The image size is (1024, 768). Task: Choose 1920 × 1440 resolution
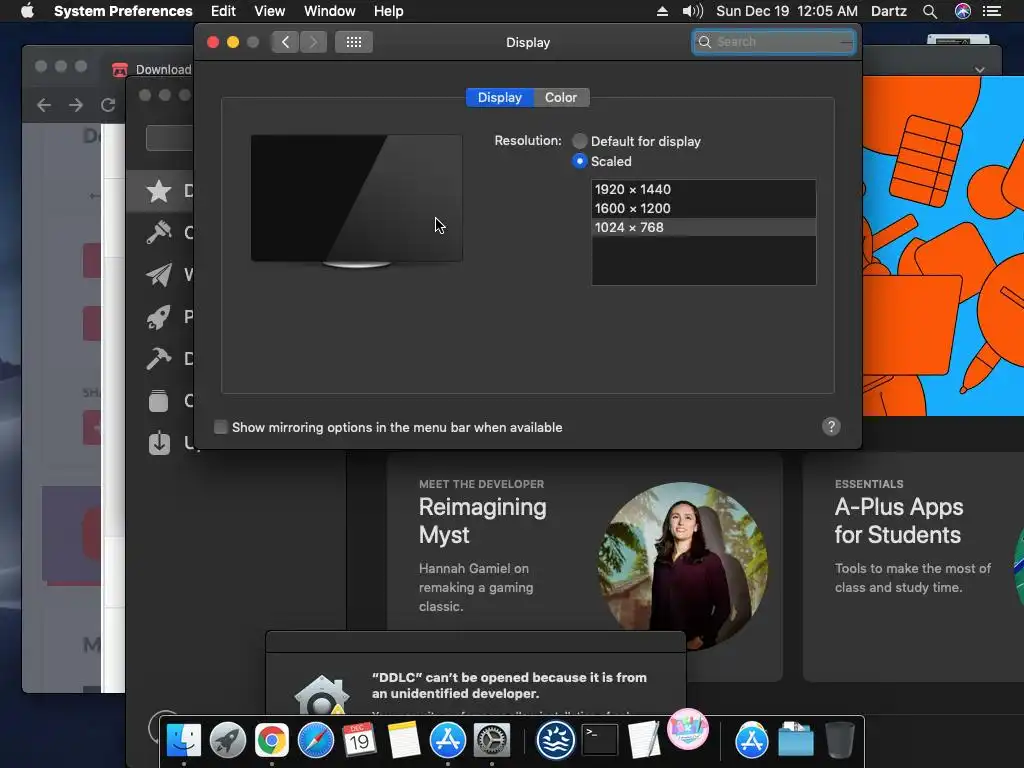(x=703, y=189)
